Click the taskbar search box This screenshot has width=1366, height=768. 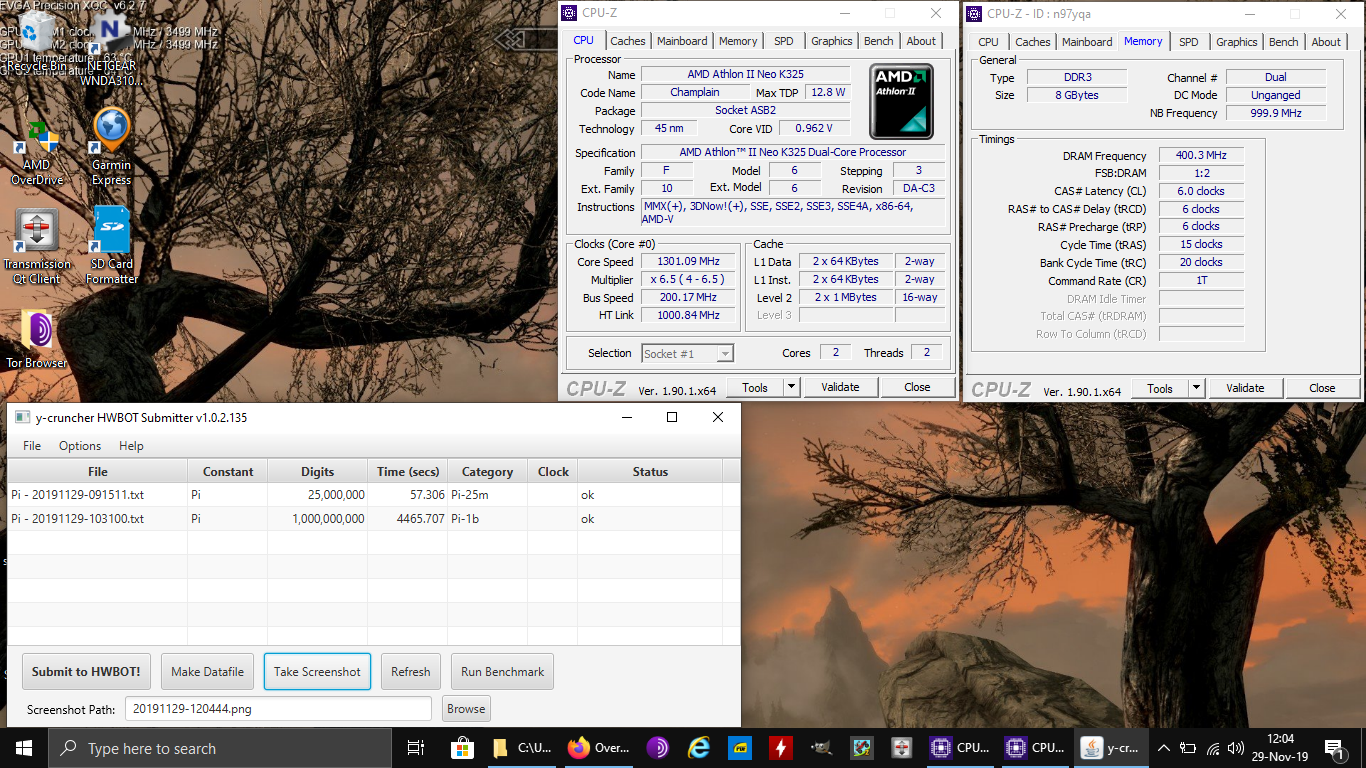220,748
